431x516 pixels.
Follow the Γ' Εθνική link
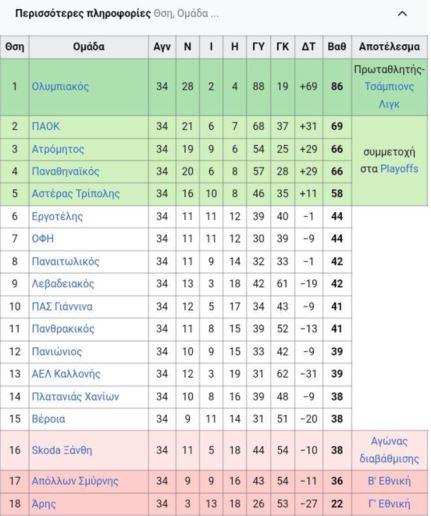point(389,504)
